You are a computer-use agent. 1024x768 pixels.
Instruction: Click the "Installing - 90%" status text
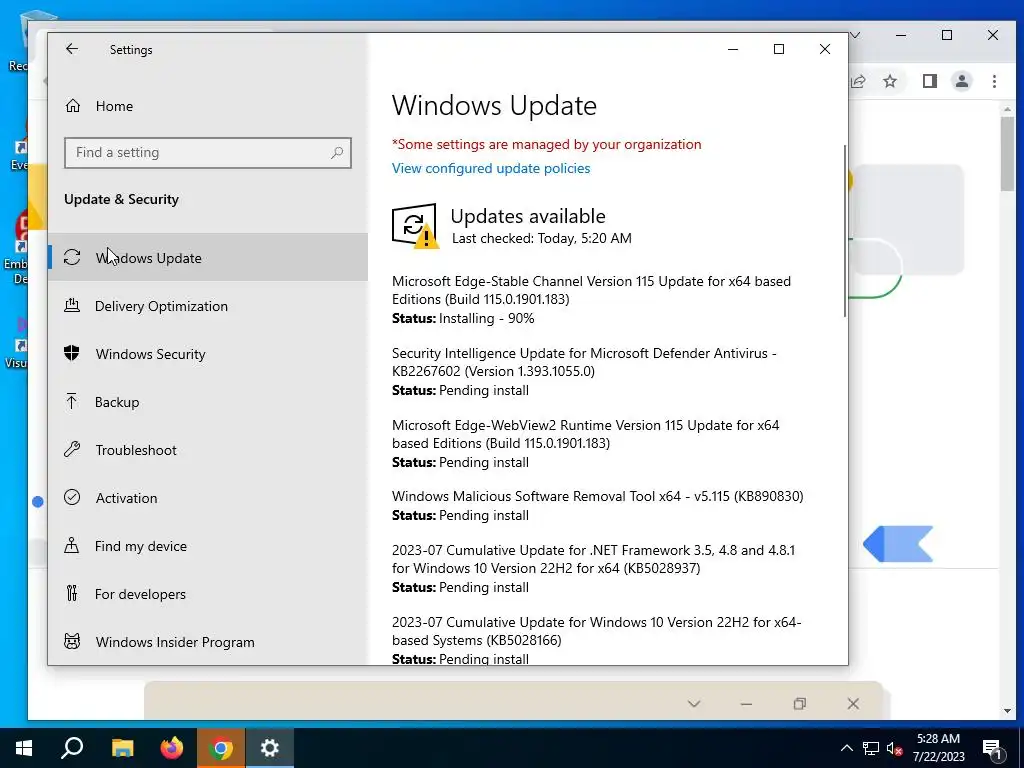click(487, 318)
